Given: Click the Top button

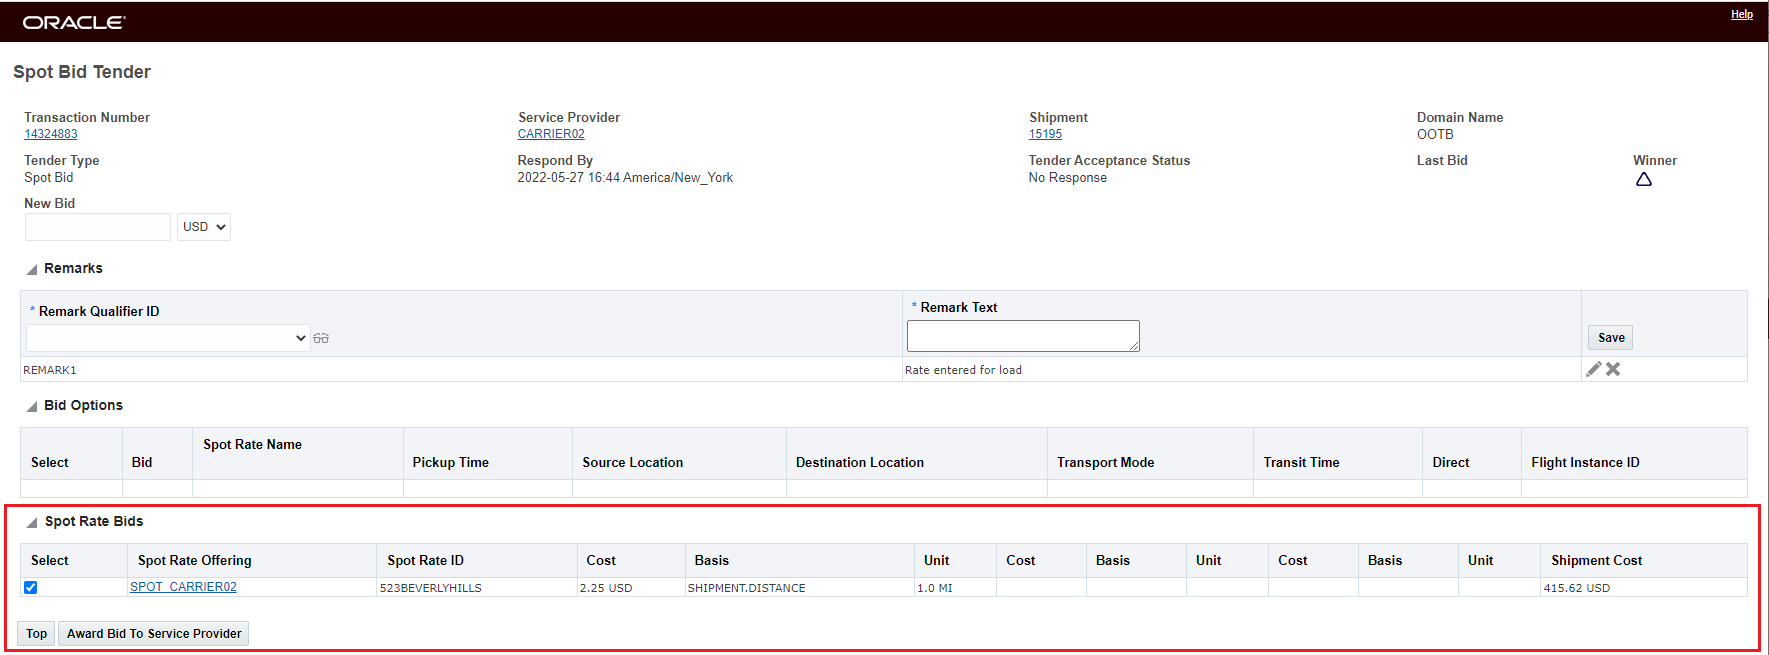Looking at the screenshot, I should (37, 634).
